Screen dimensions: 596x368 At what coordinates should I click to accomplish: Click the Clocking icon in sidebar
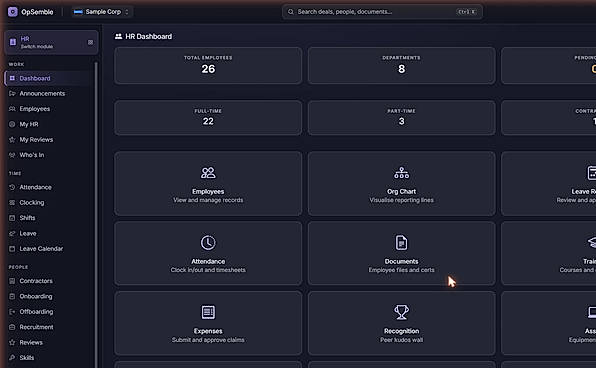(x=12, y=203)
